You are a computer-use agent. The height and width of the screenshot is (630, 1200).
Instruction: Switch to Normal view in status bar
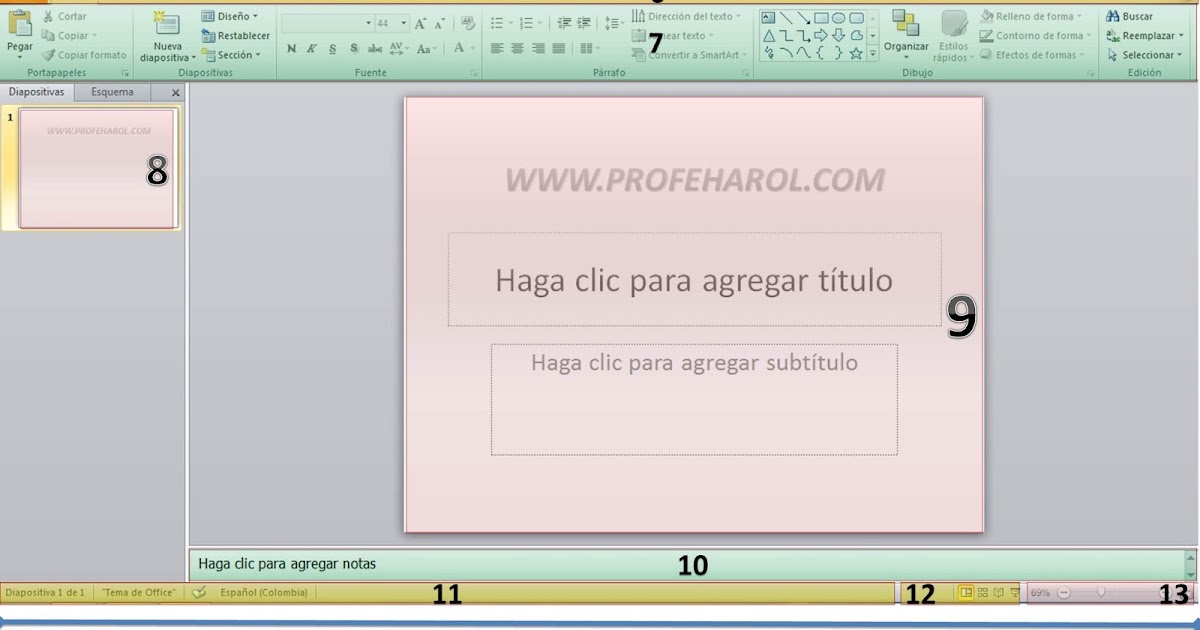pos(966,592)
